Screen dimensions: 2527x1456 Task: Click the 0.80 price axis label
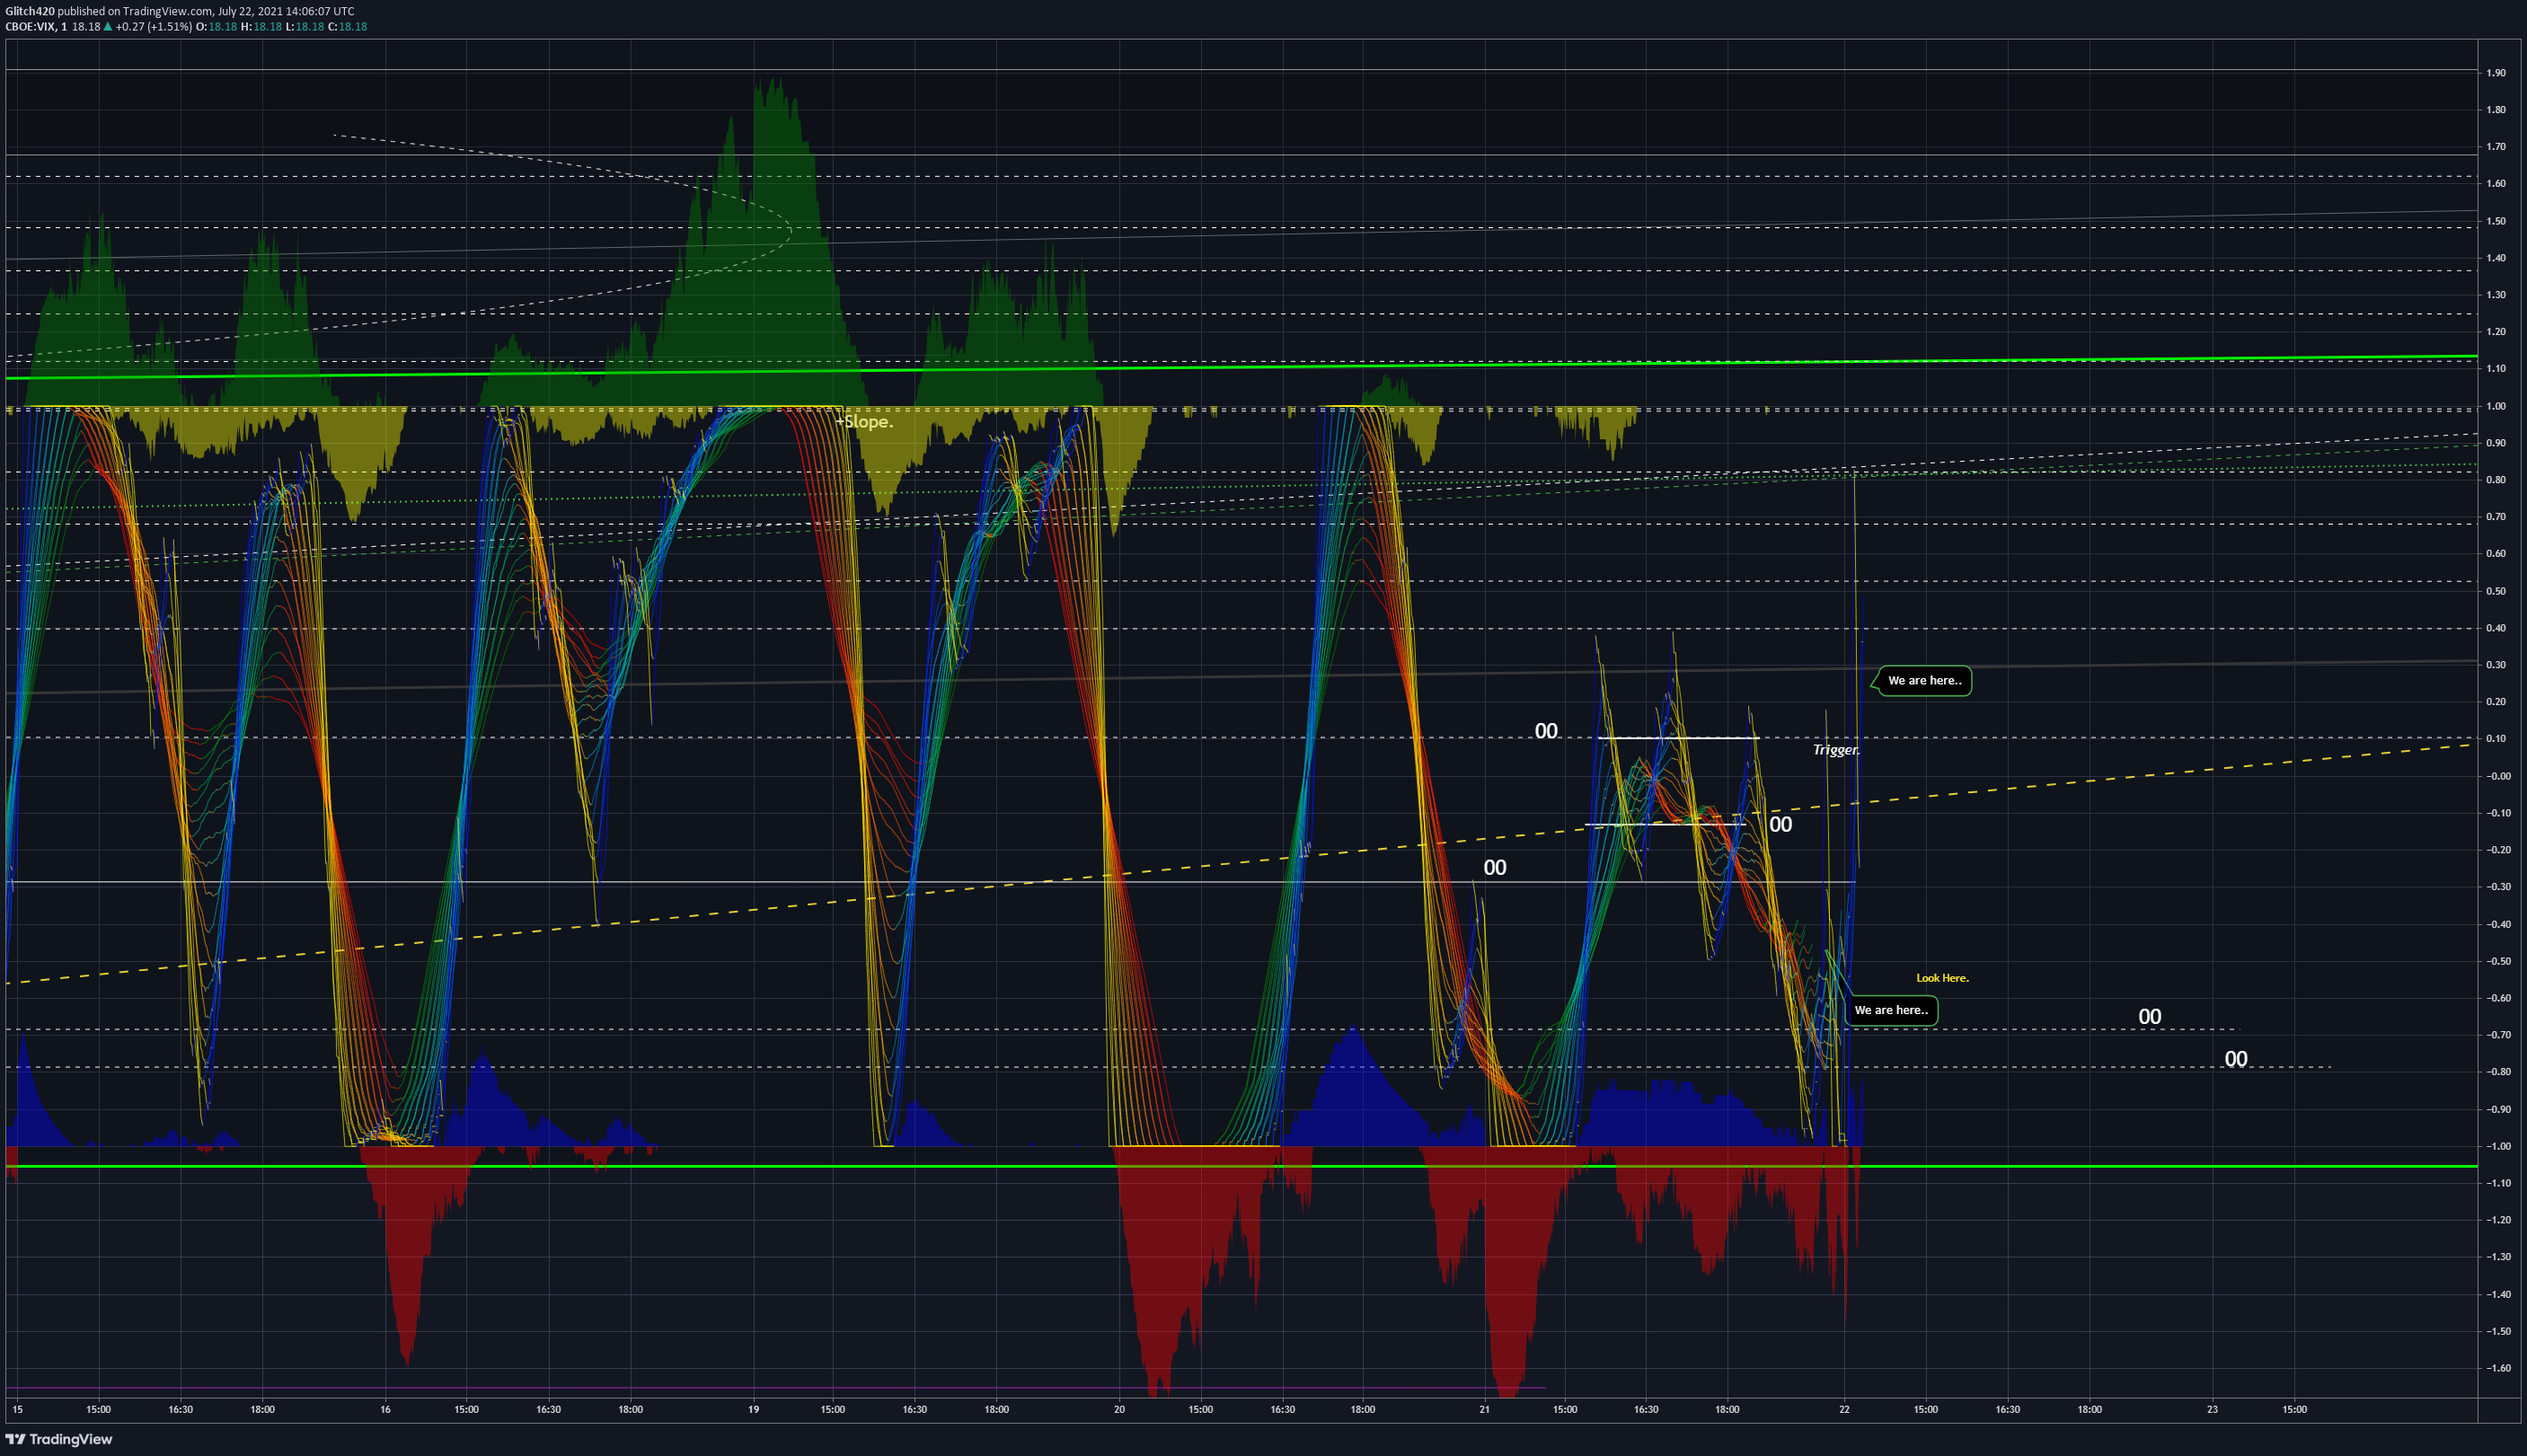2496,480
